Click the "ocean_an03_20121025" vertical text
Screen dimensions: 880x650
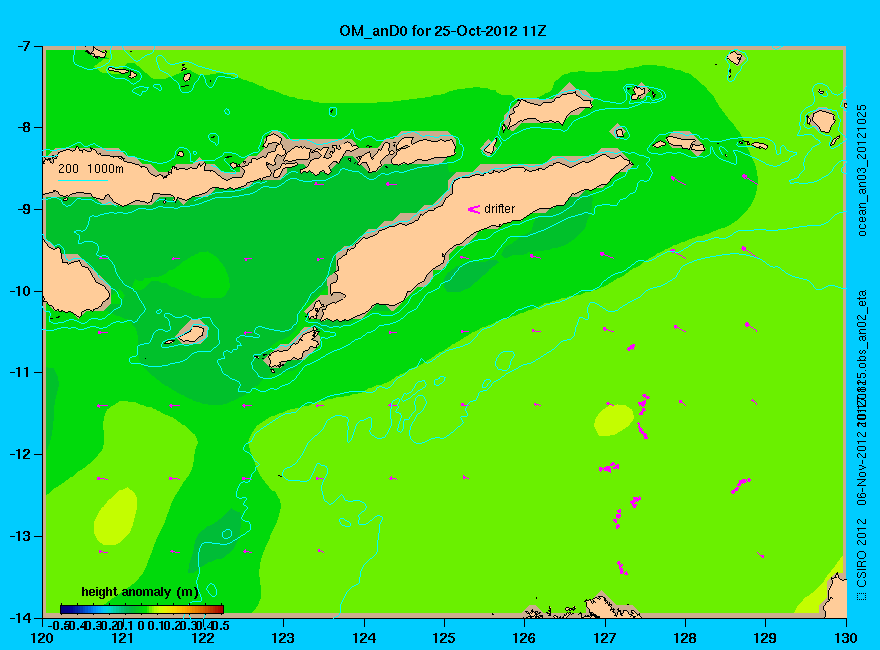(862, 170)
